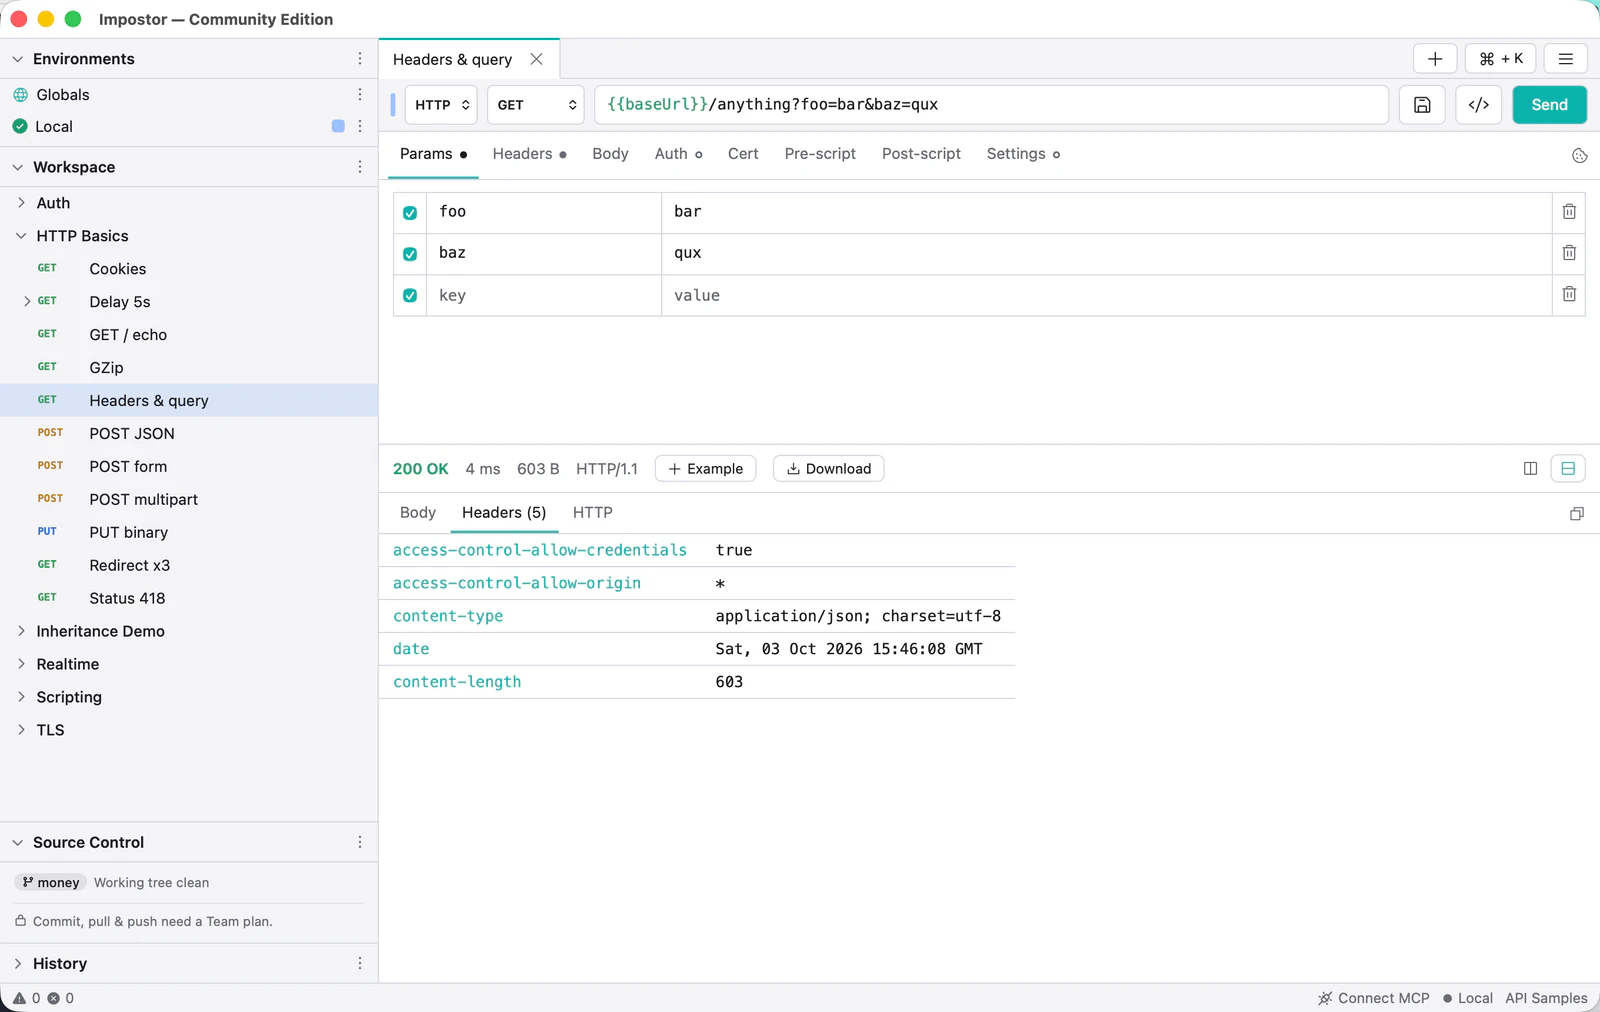The height and width of the screenshot is (1012, 1600).
Task: Open the command palette ⌘+K button
Action: click(x=1500, y=59)
